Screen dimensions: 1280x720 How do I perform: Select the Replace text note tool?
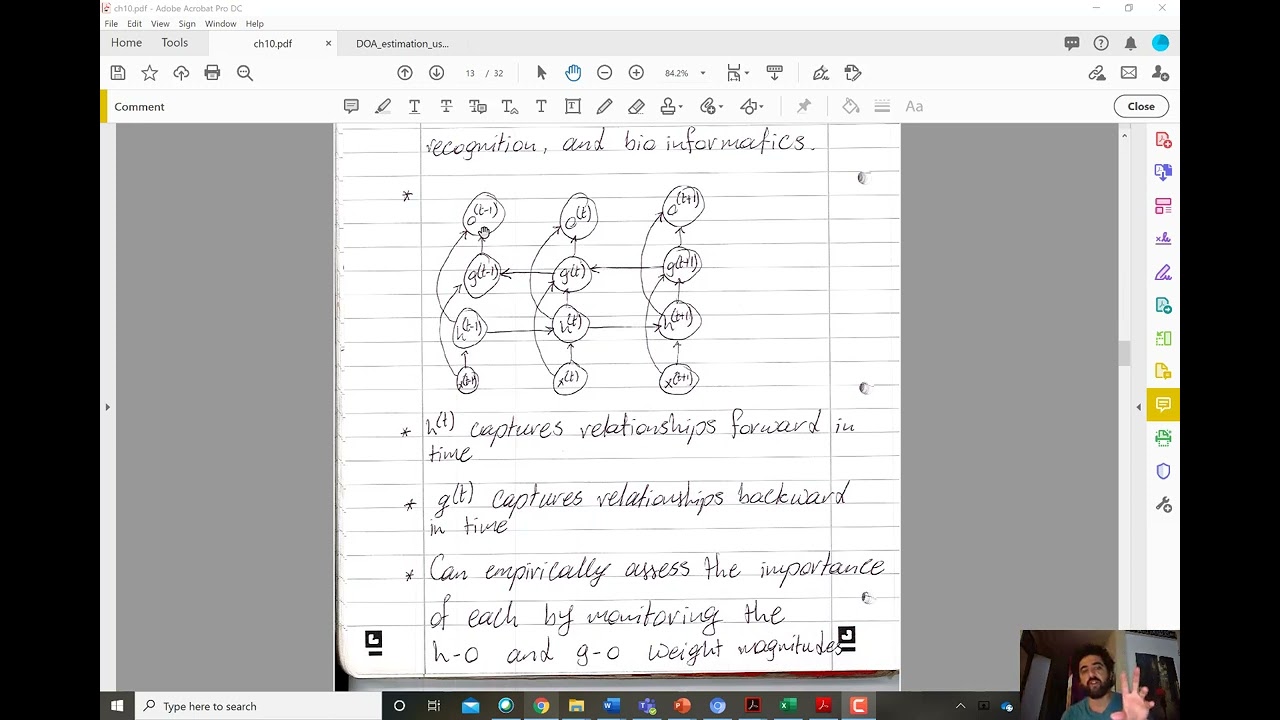tap(478, 106)
